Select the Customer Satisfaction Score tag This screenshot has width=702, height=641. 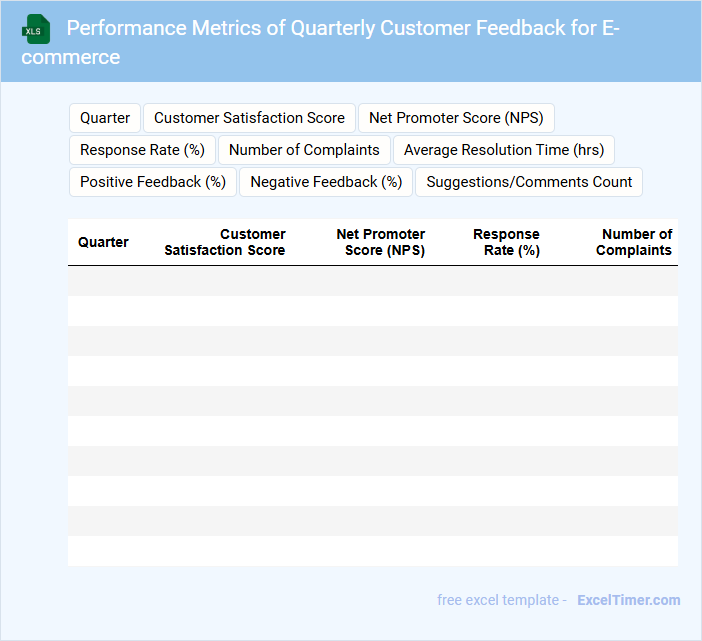point(249,118)
